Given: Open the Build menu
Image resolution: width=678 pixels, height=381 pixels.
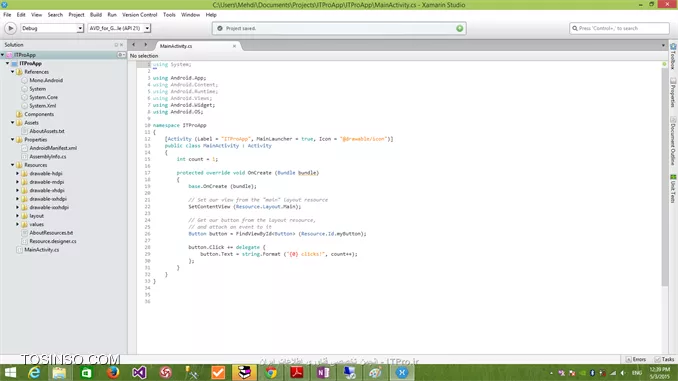Looking at the screenshot, I should 96,15.
